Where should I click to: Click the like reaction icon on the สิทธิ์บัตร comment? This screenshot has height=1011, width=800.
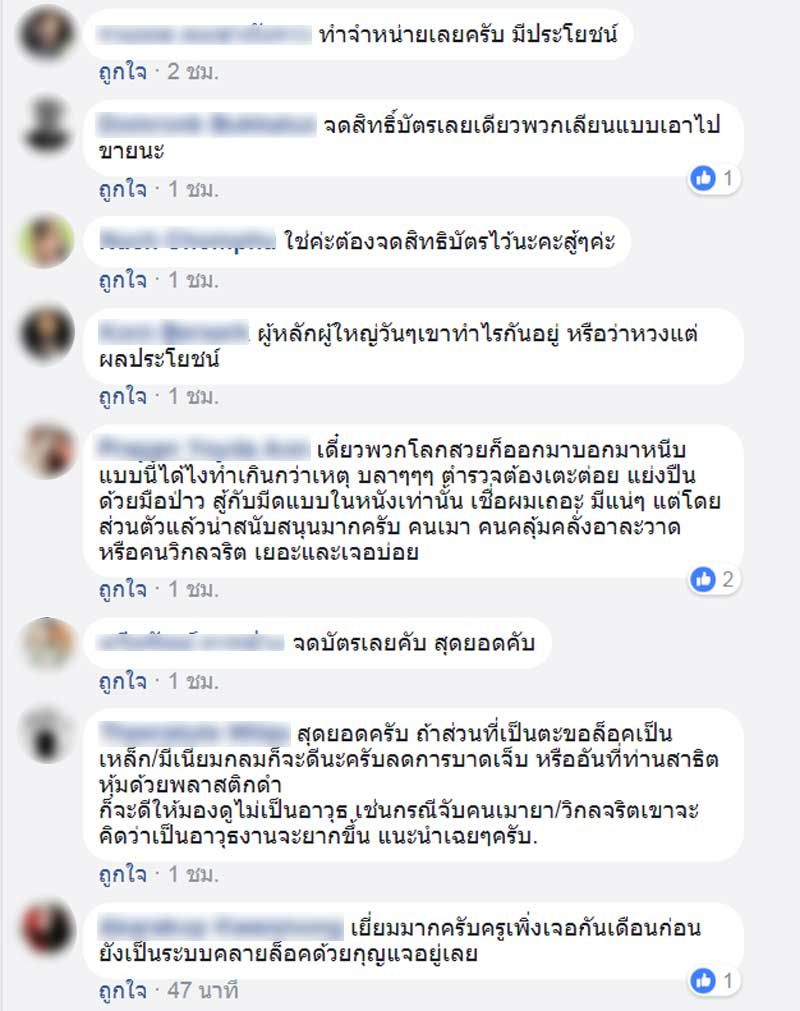click(703, 178)
